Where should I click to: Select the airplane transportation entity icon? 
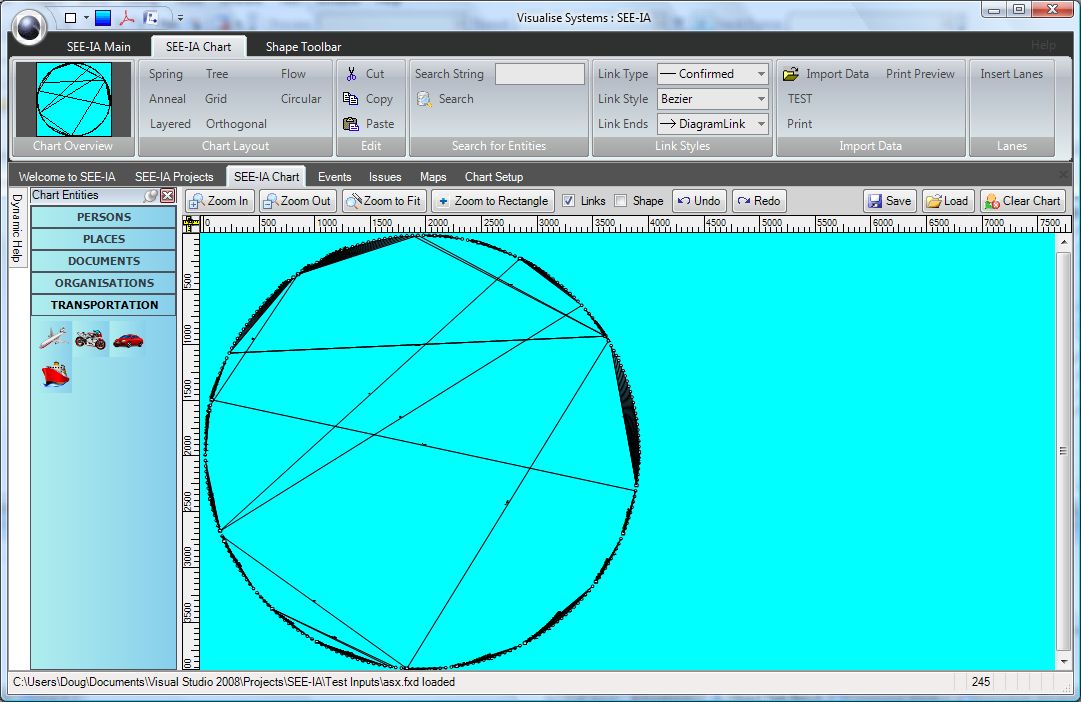point(54,339)
